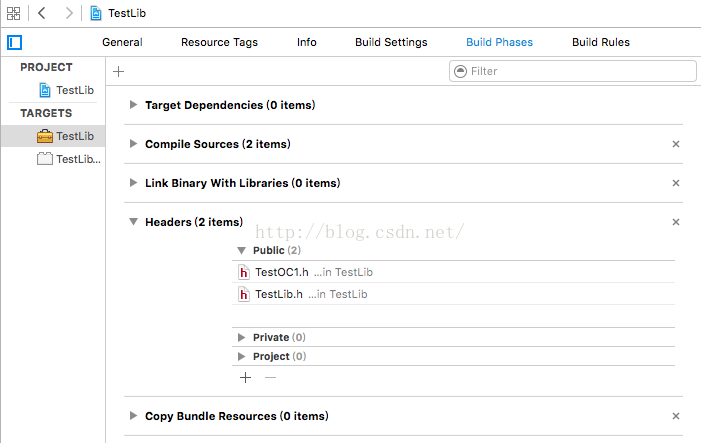Screen dimensions: 701x443
Task: Switch to the Build Settings tab
Action: [x=391, y=42]
